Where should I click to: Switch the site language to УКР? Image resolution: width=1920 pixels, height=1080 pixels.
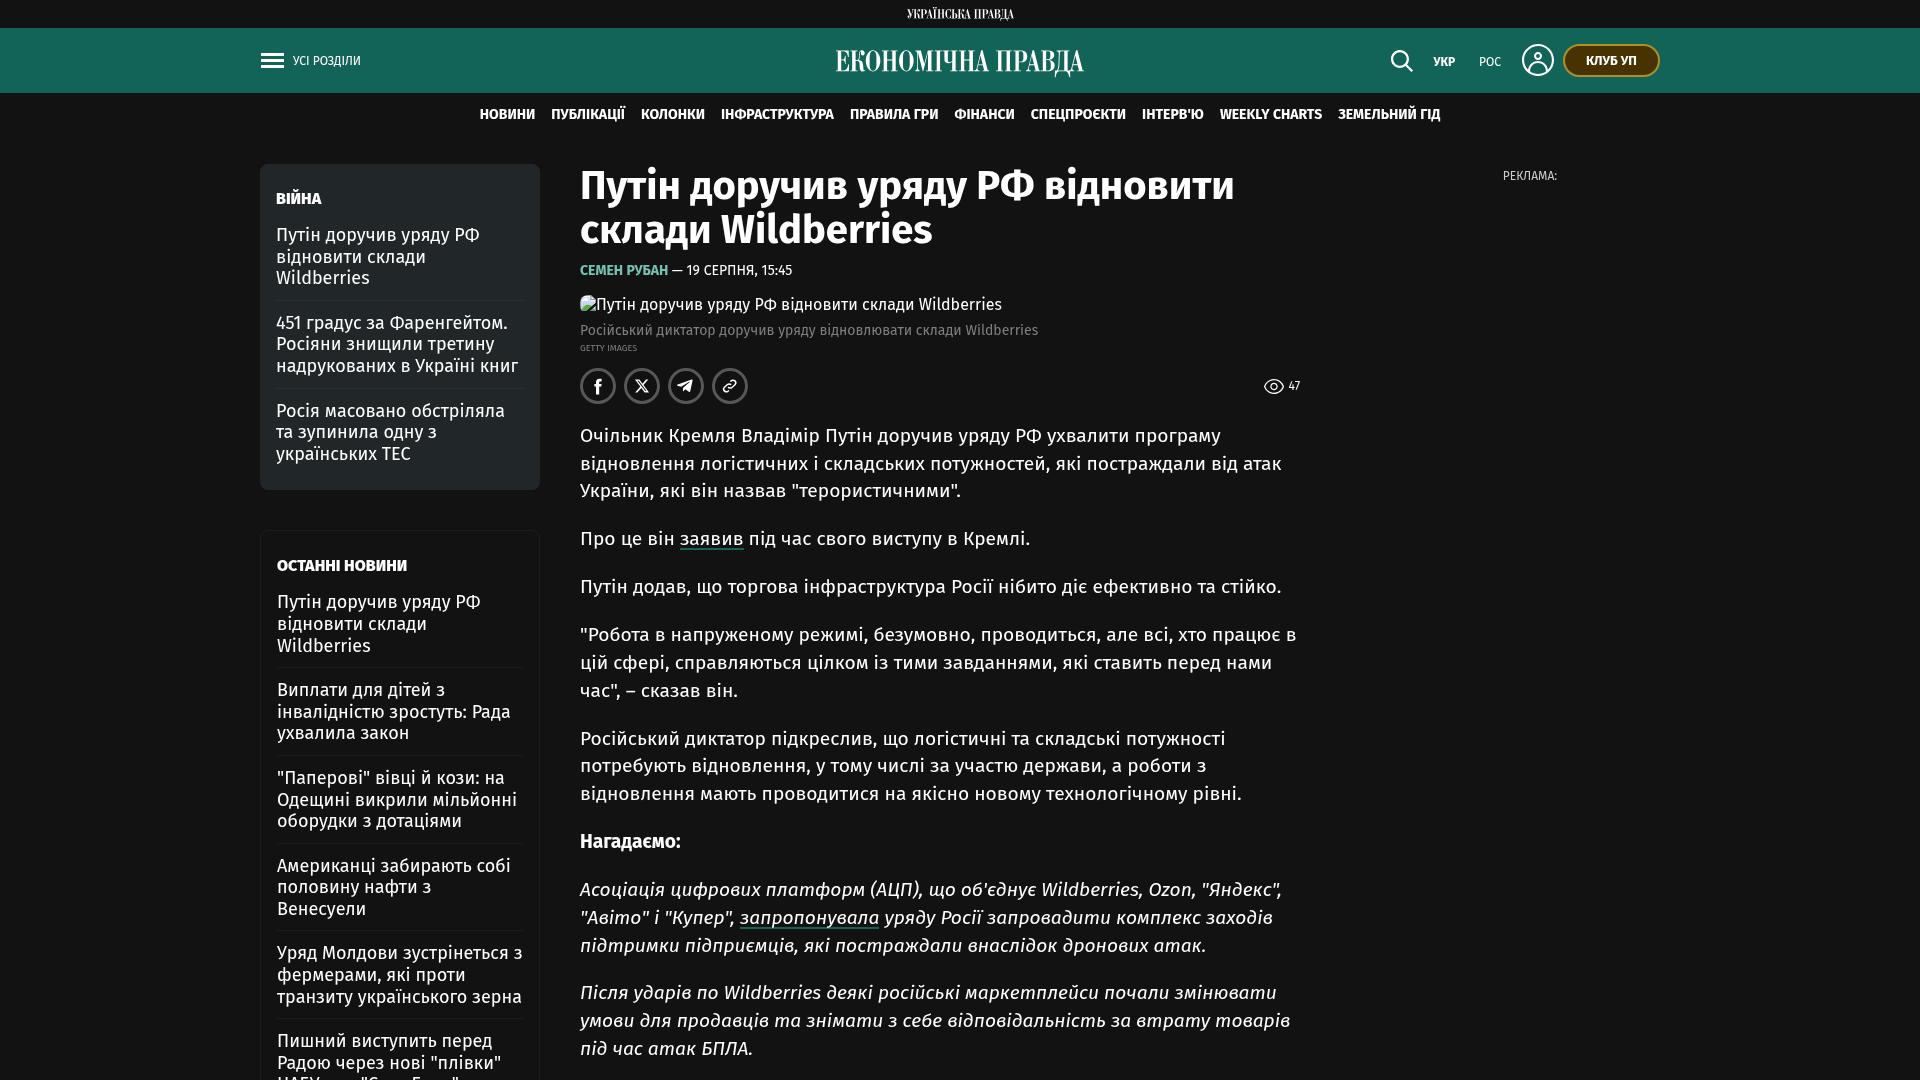click(1444, 62)
